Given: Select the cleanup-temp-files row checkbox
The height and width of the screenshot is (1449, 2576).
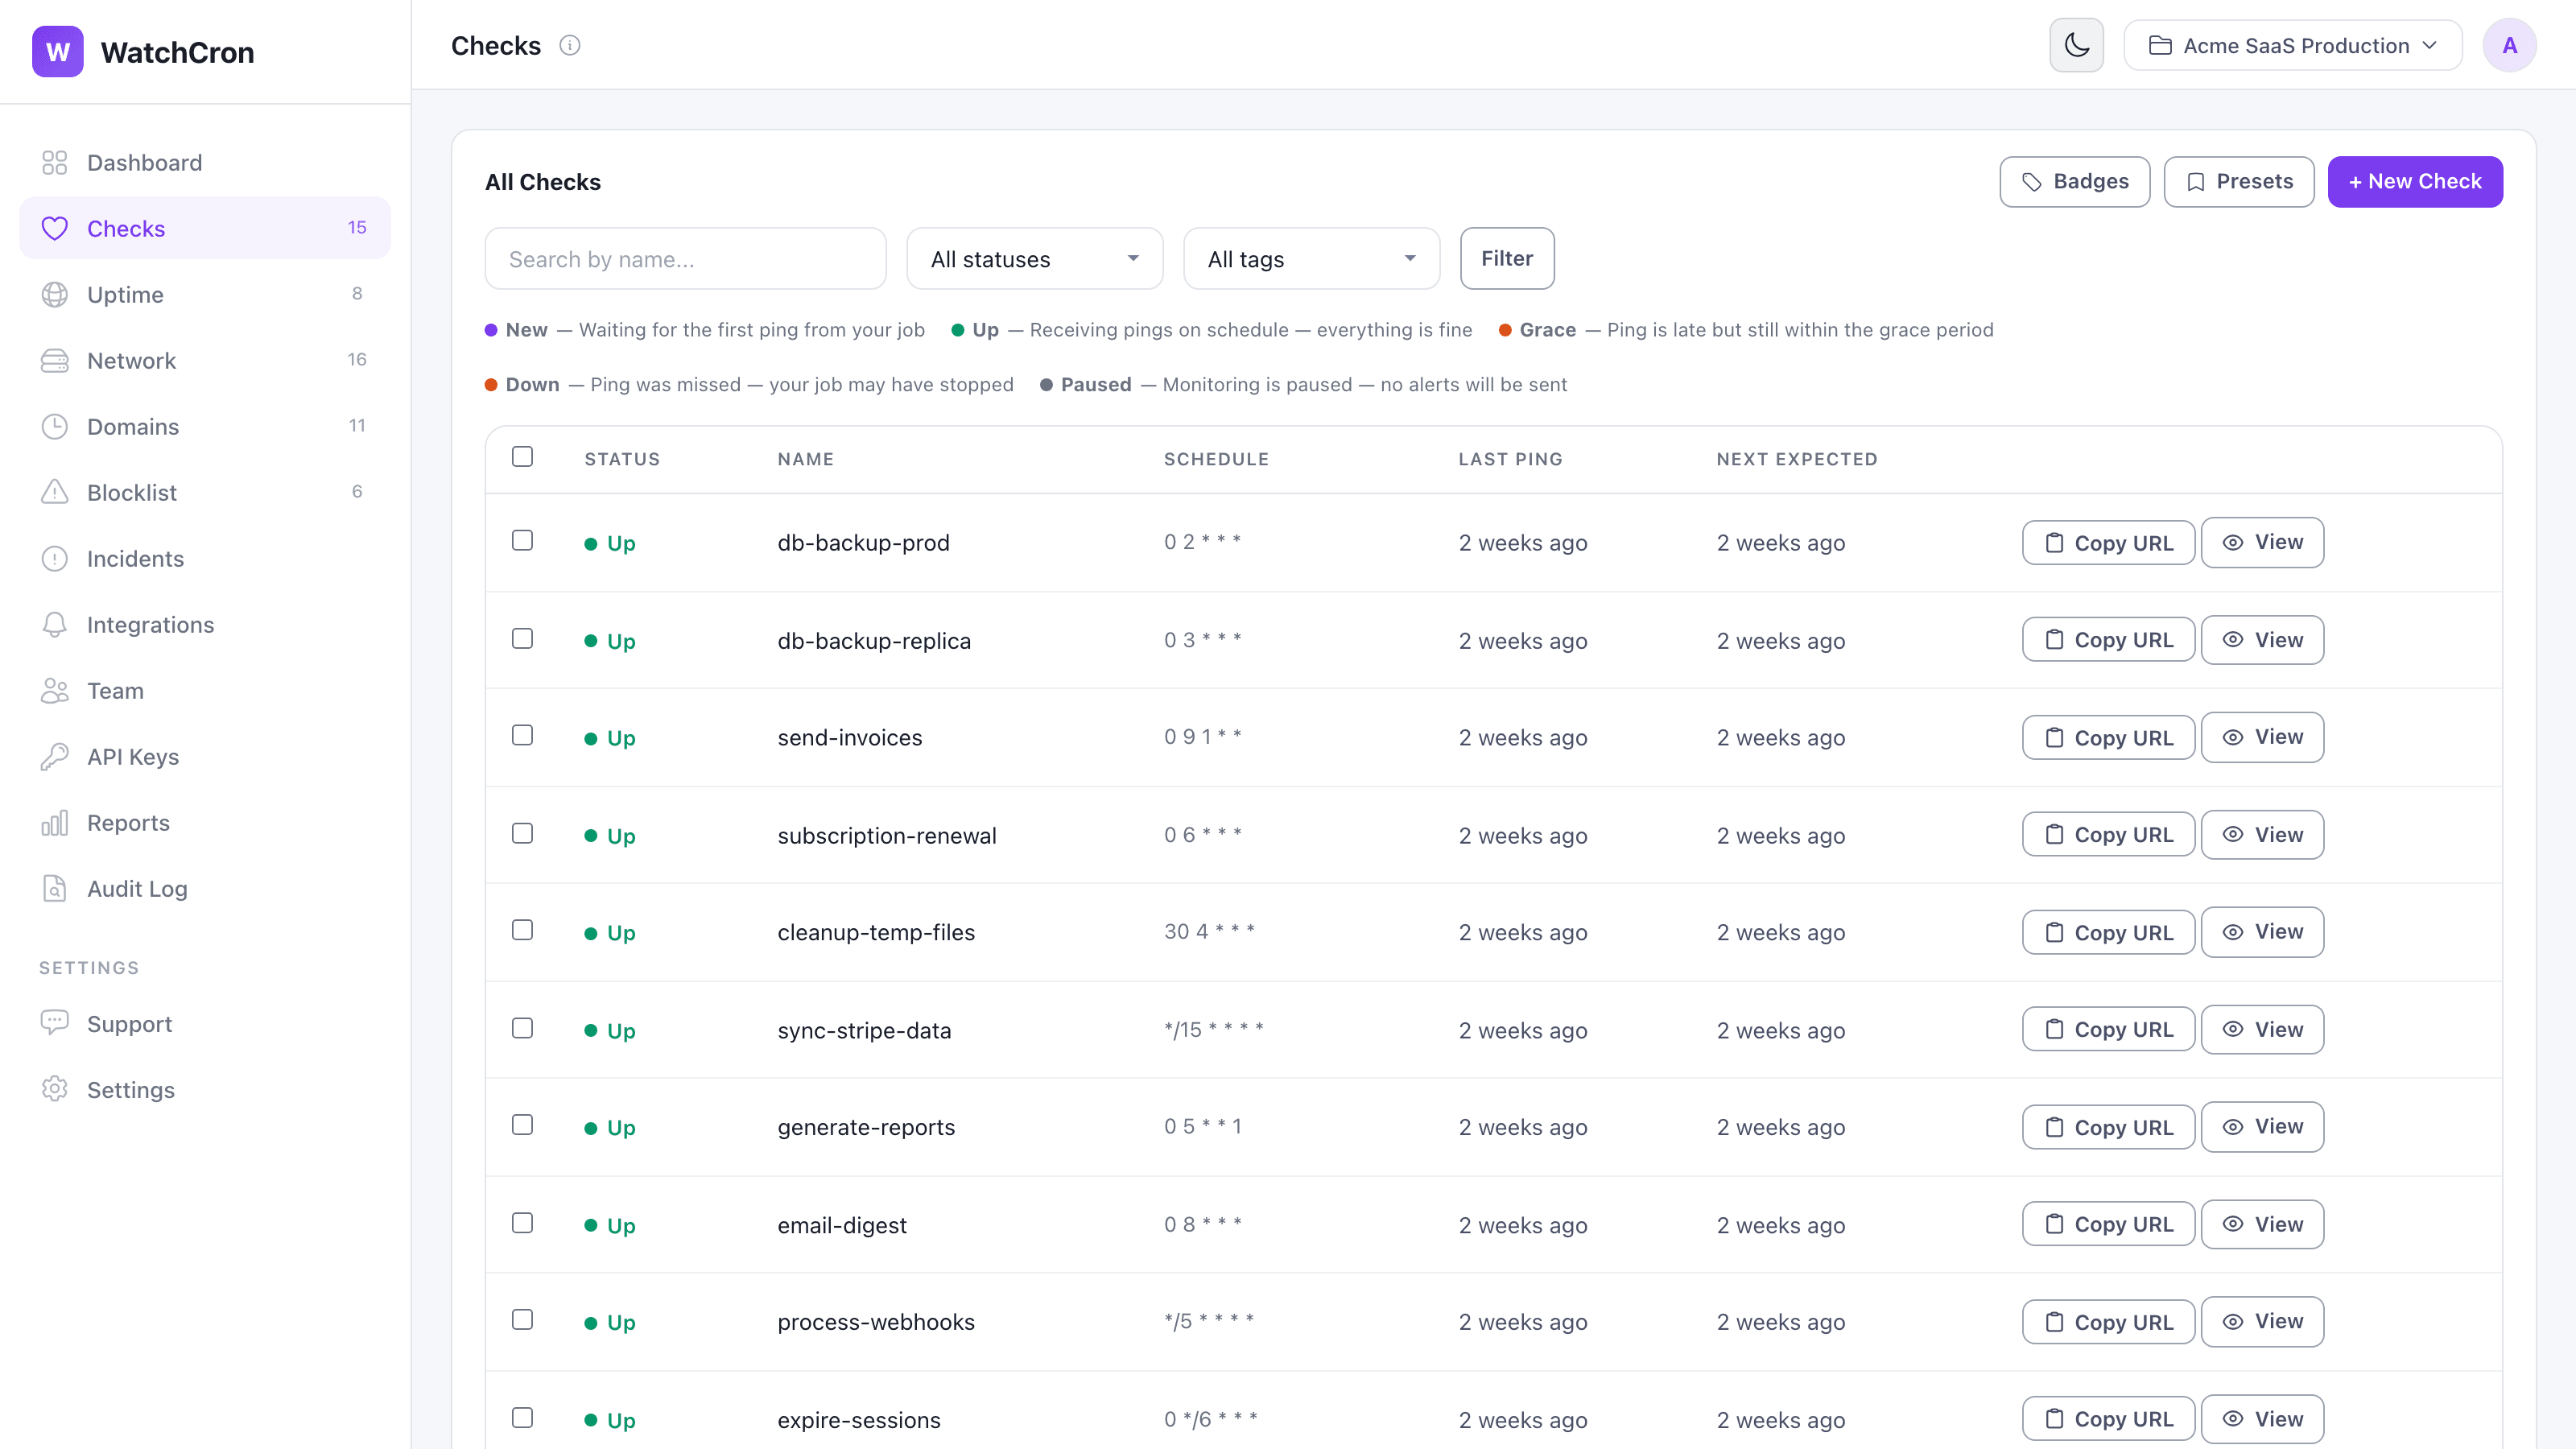Looking at the screenshot, I should (522, 931).
